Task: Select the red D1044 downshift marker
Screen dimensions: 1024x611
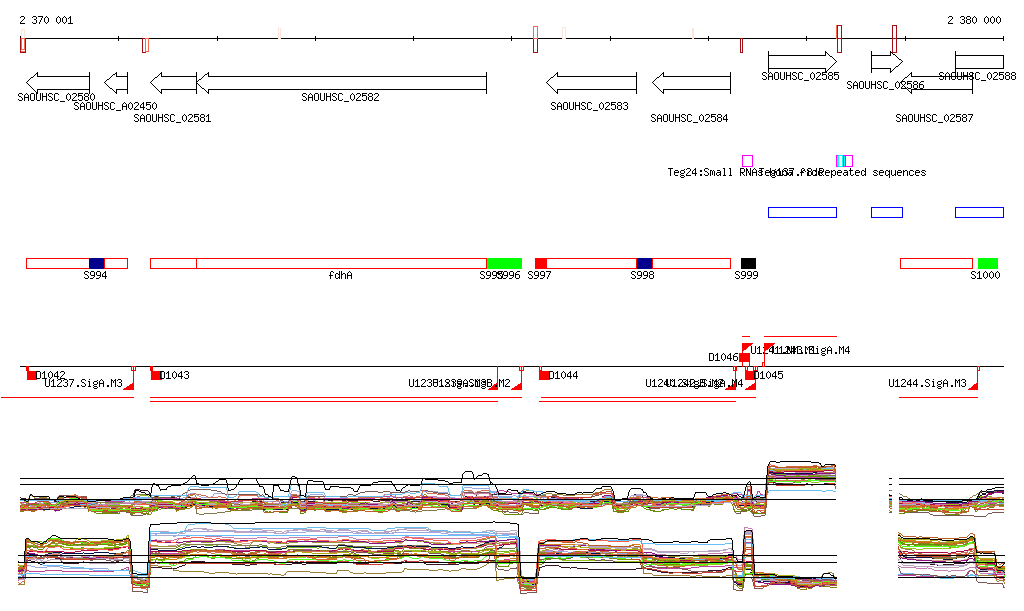Action: tap(545, 374)
